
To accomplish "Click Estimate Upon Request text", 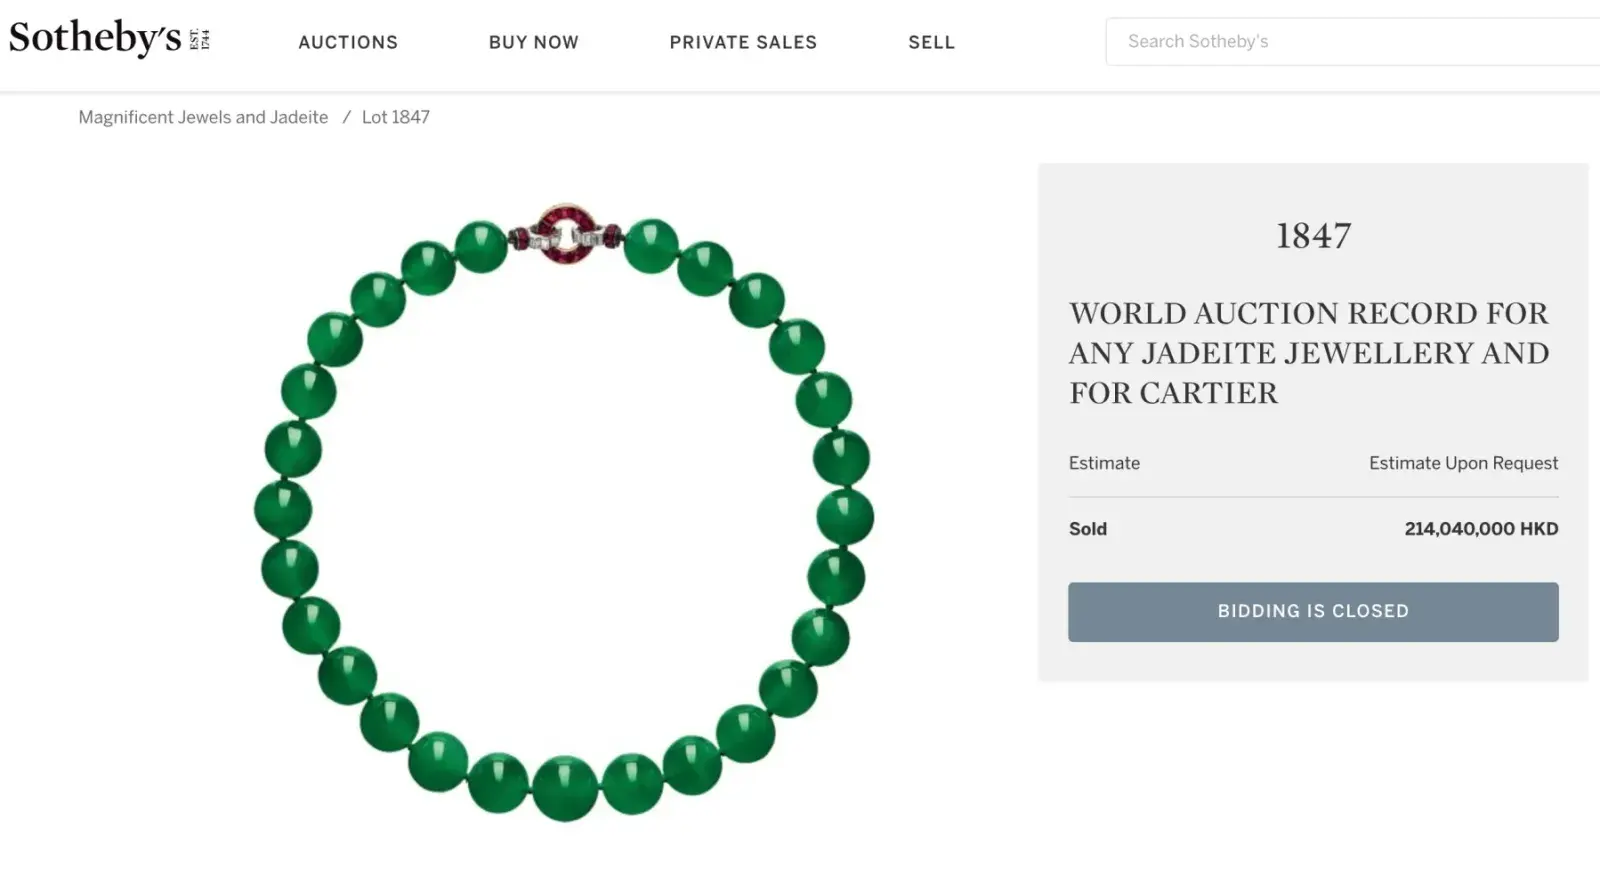I will (x=1463, y=463).
